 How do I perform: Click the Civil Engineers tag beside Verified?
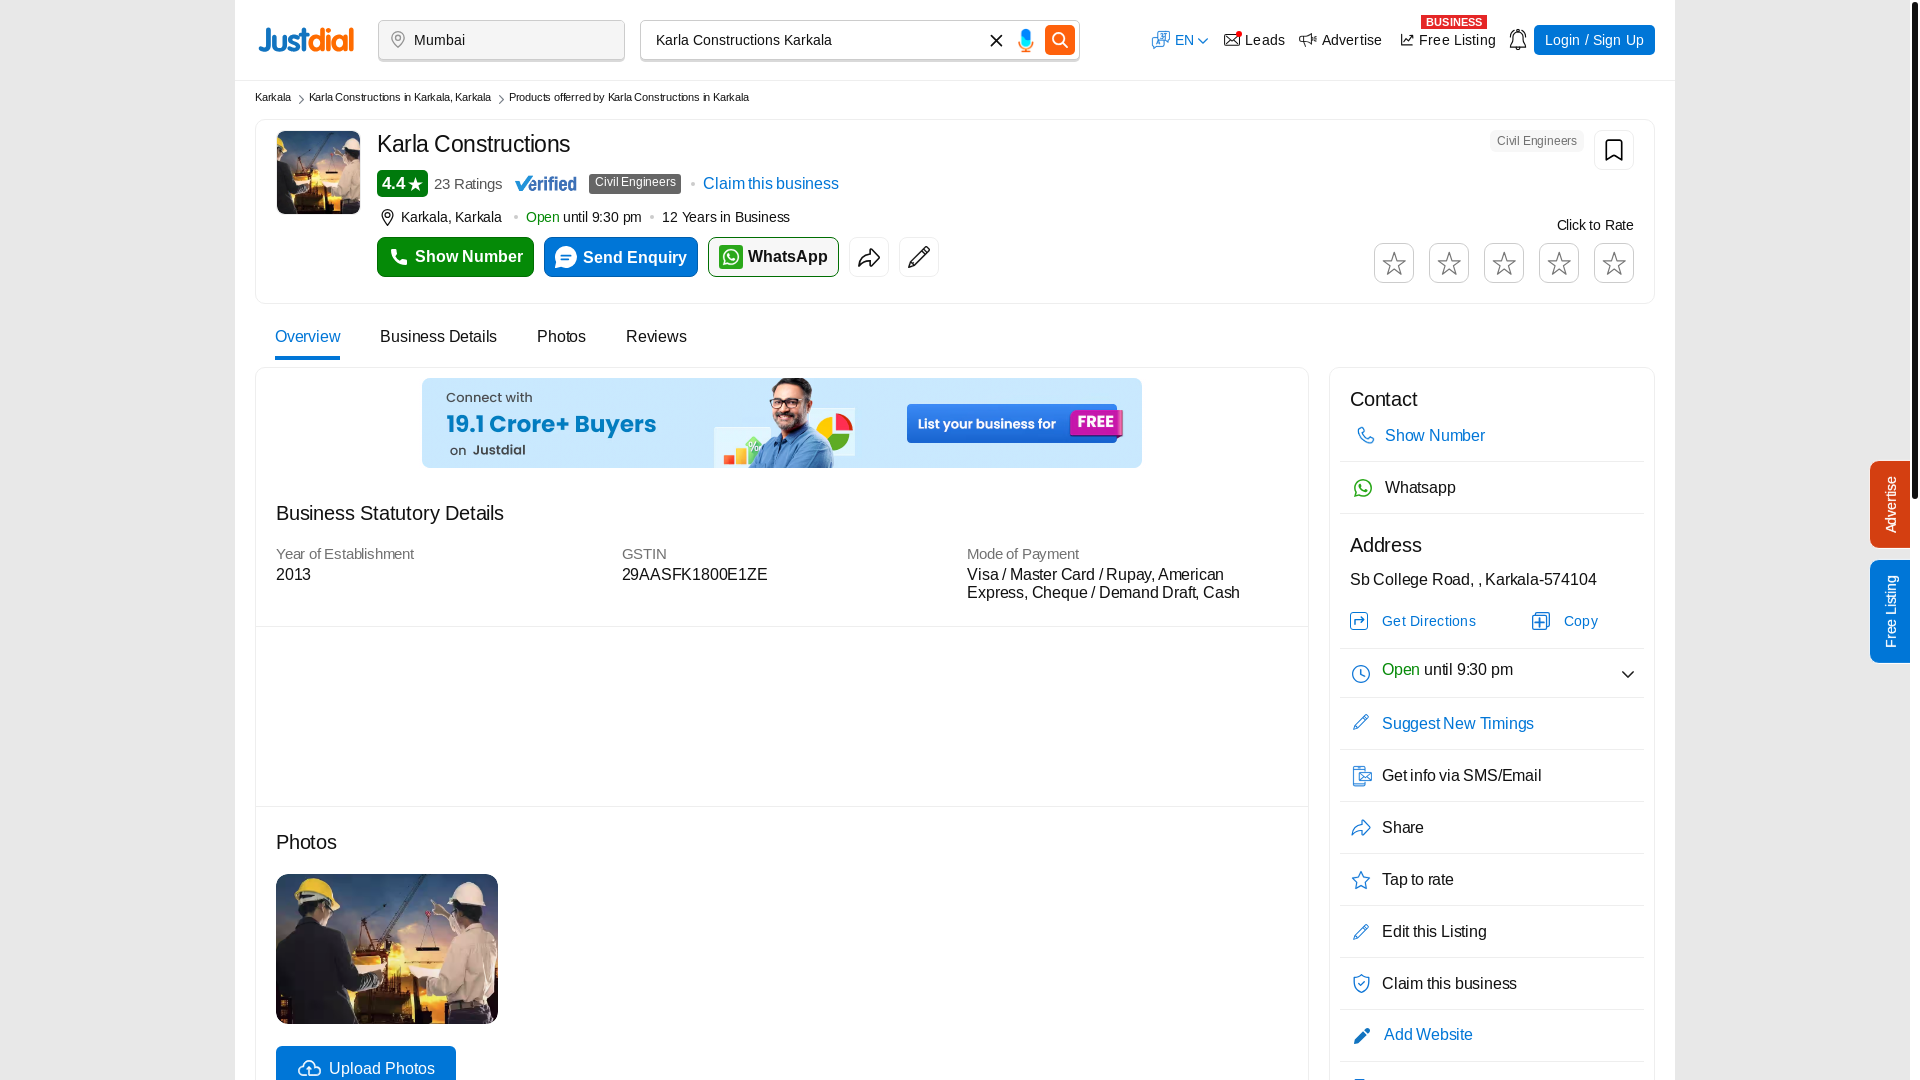tap(635, 183)
